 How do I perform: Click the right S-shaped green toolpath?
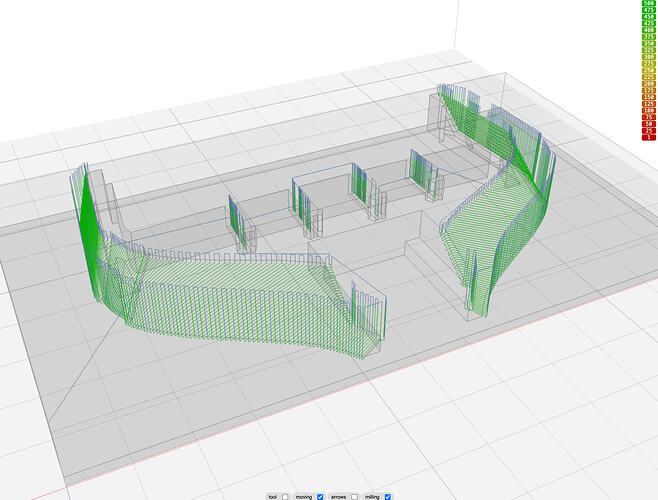(x=495, y=220)
